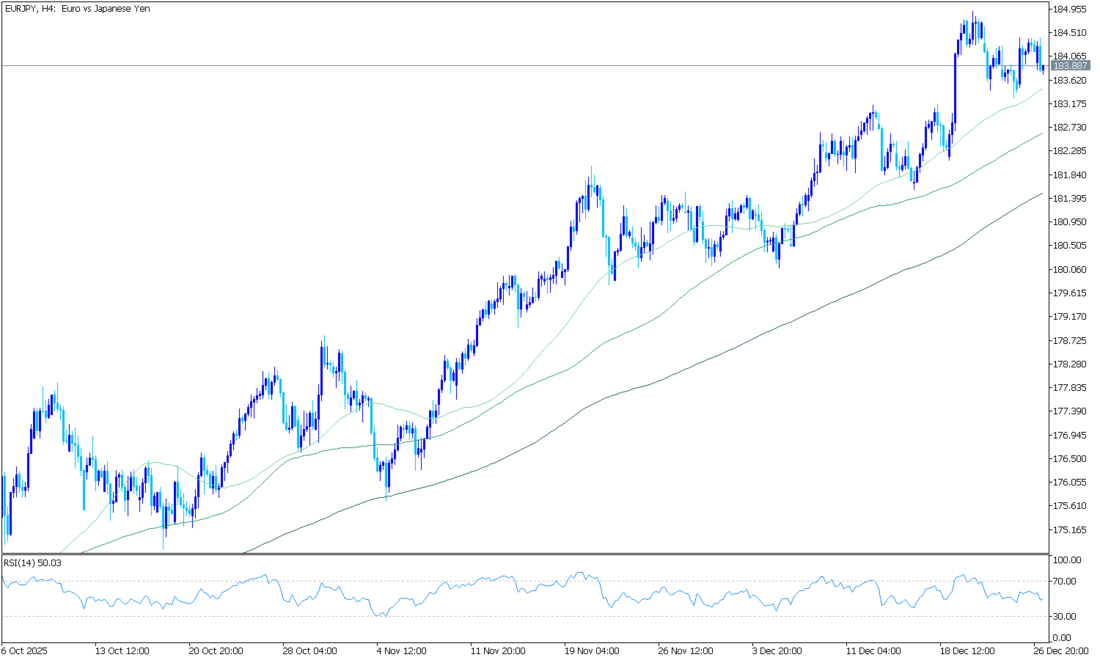Select the RSI 100.00 scale label
This screenshot has width=1100, height=660.
[x=1068, y=561]
